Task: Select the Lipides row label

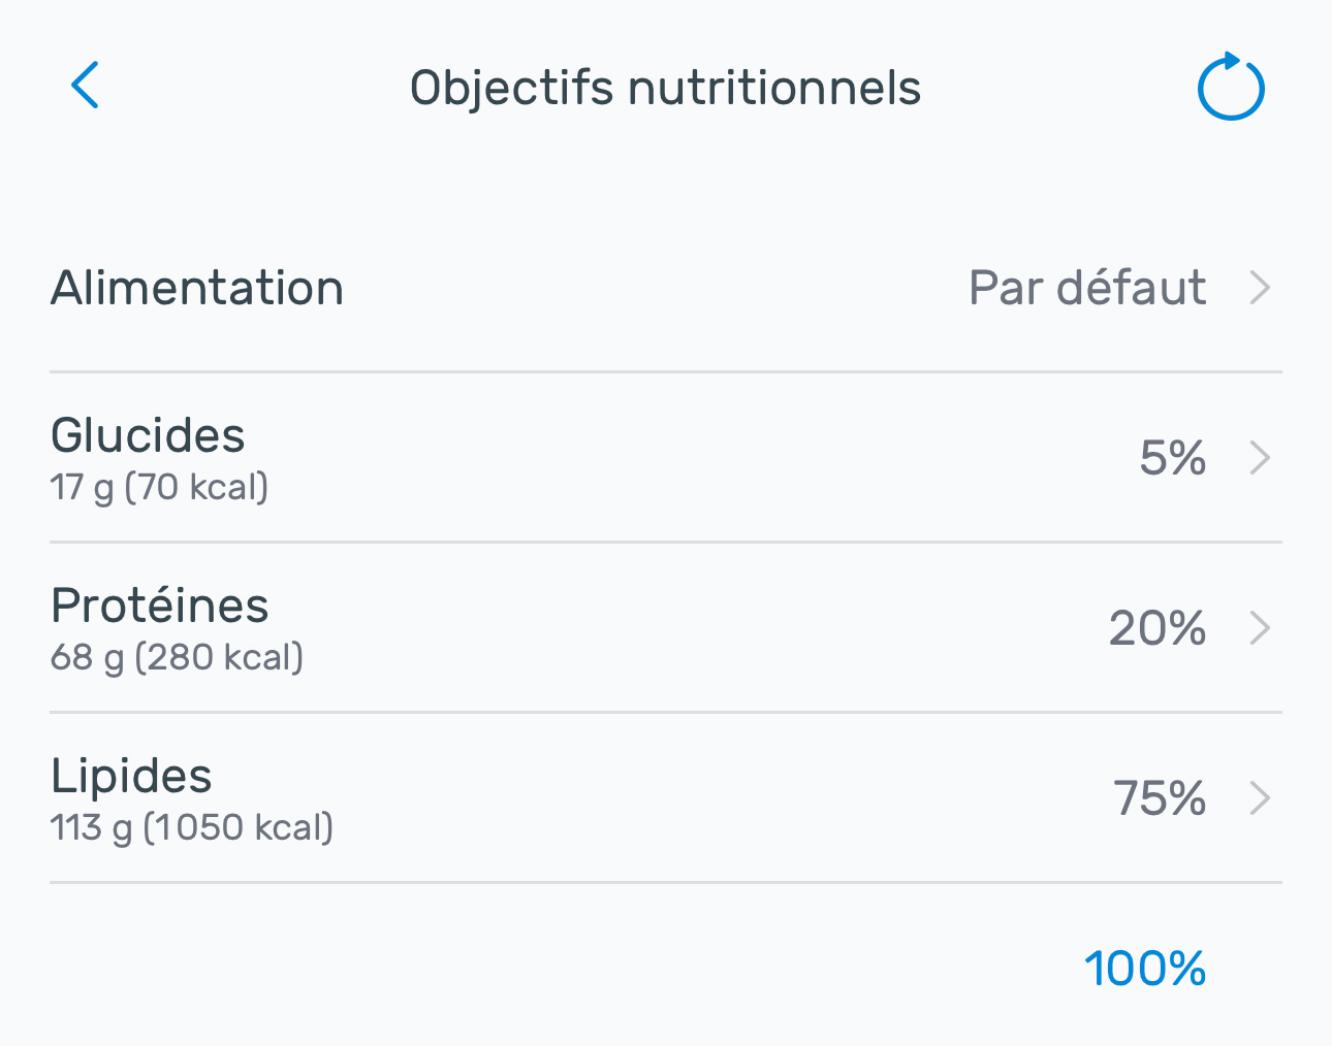Action: click(x=131, y=776)
